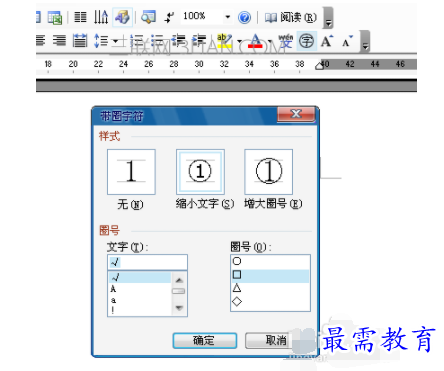The image size is (444, 371).
Task: Toggle the Drawing toolbar icon
Action: [122, 17]
